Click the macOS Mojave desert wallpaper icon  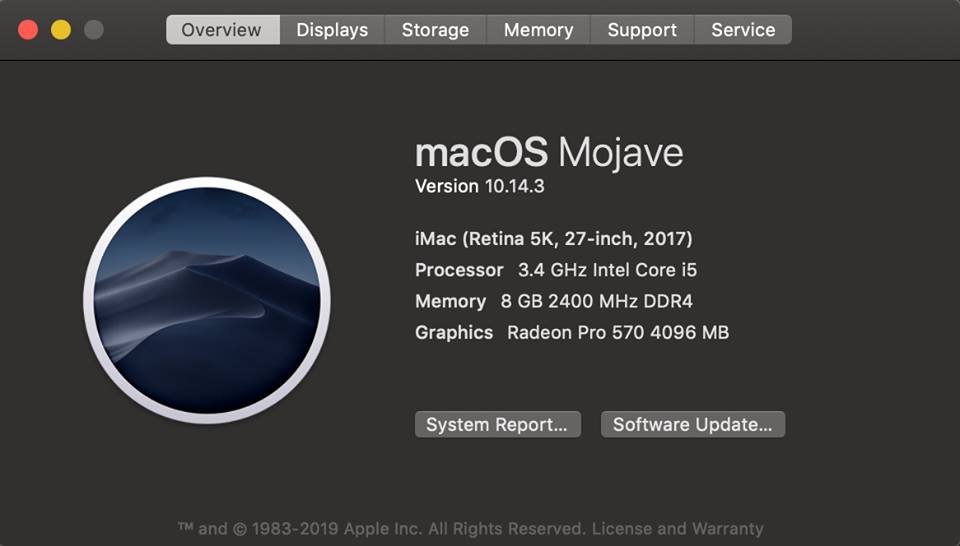click(207, 300)
